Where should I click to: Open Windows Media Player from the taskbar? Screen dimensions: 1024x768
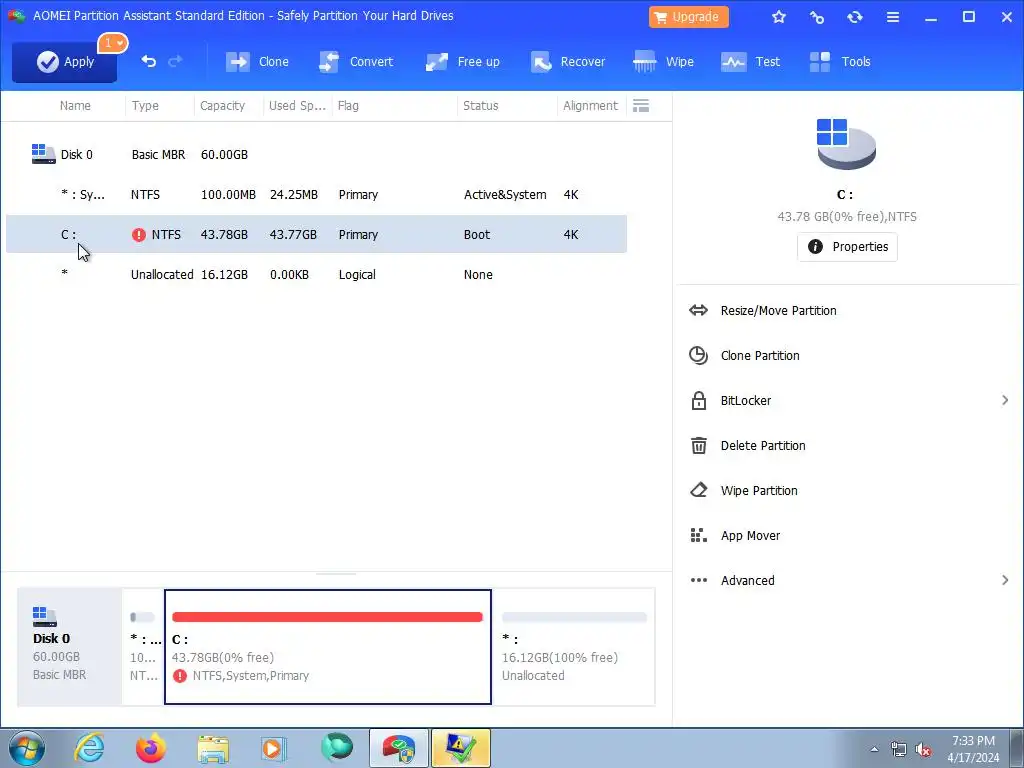274,748
